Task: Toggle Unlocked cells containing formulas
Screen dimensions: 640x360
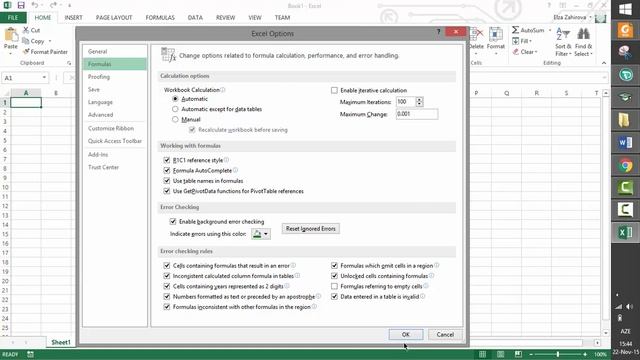Action: [334, 276]
